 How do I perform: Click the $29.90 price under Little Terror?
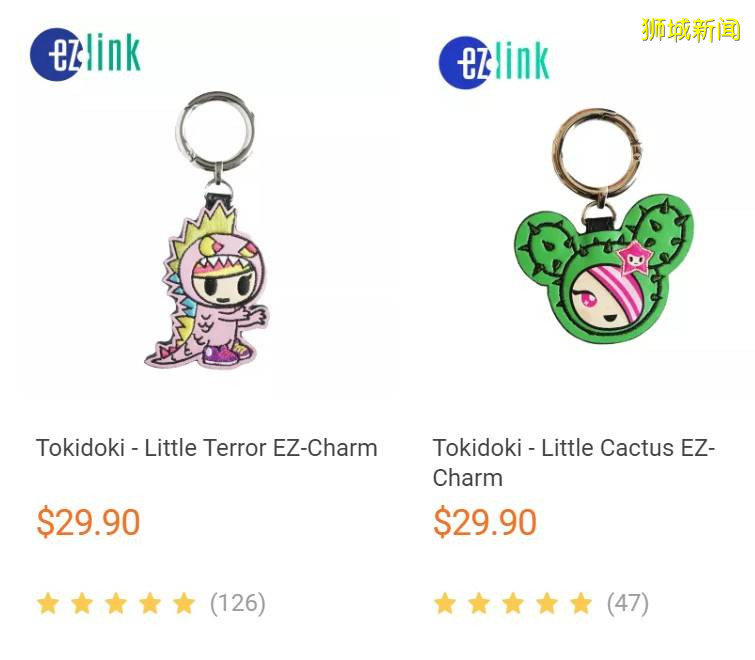[89, 522]
